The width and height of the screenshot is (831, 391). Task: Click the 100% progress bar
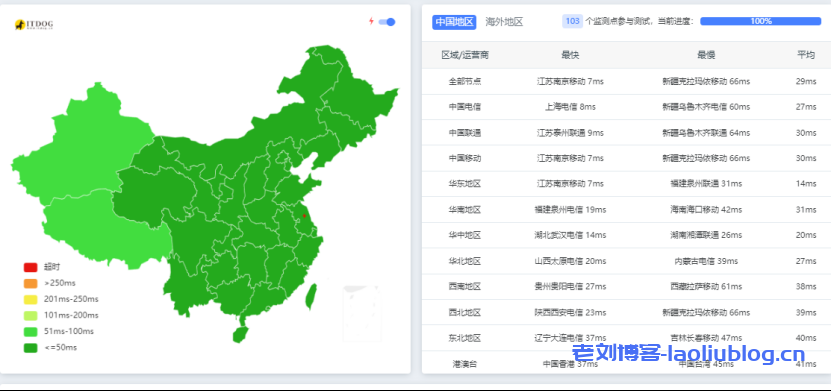click(761, 21)
